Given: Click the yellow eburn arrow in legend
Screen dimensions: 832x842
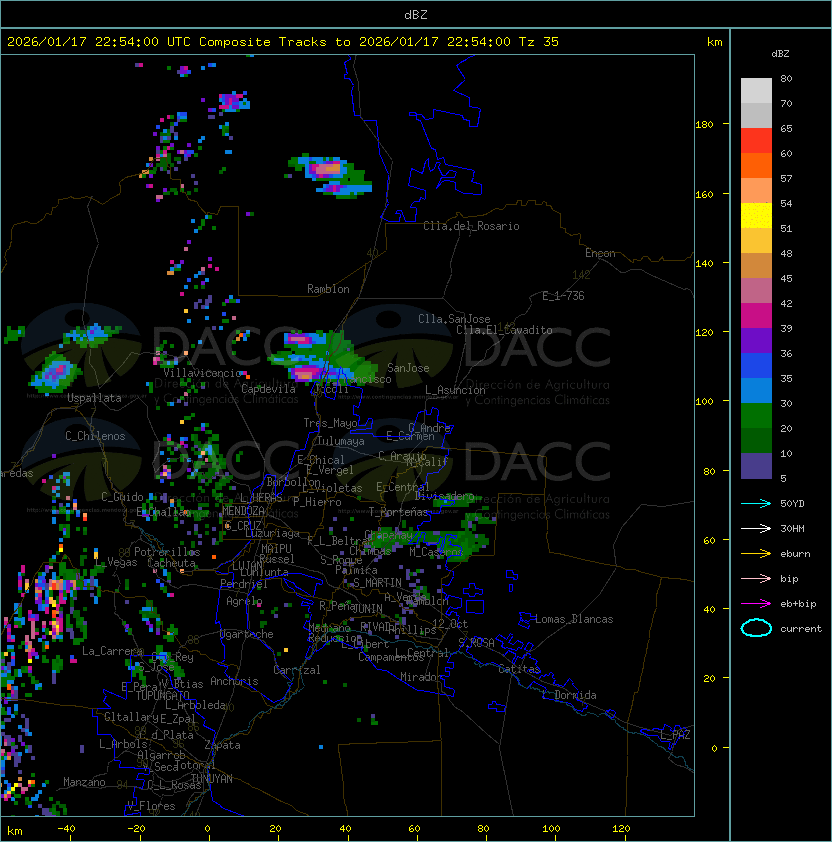Looking at the screenshot, I should point(756,553).
